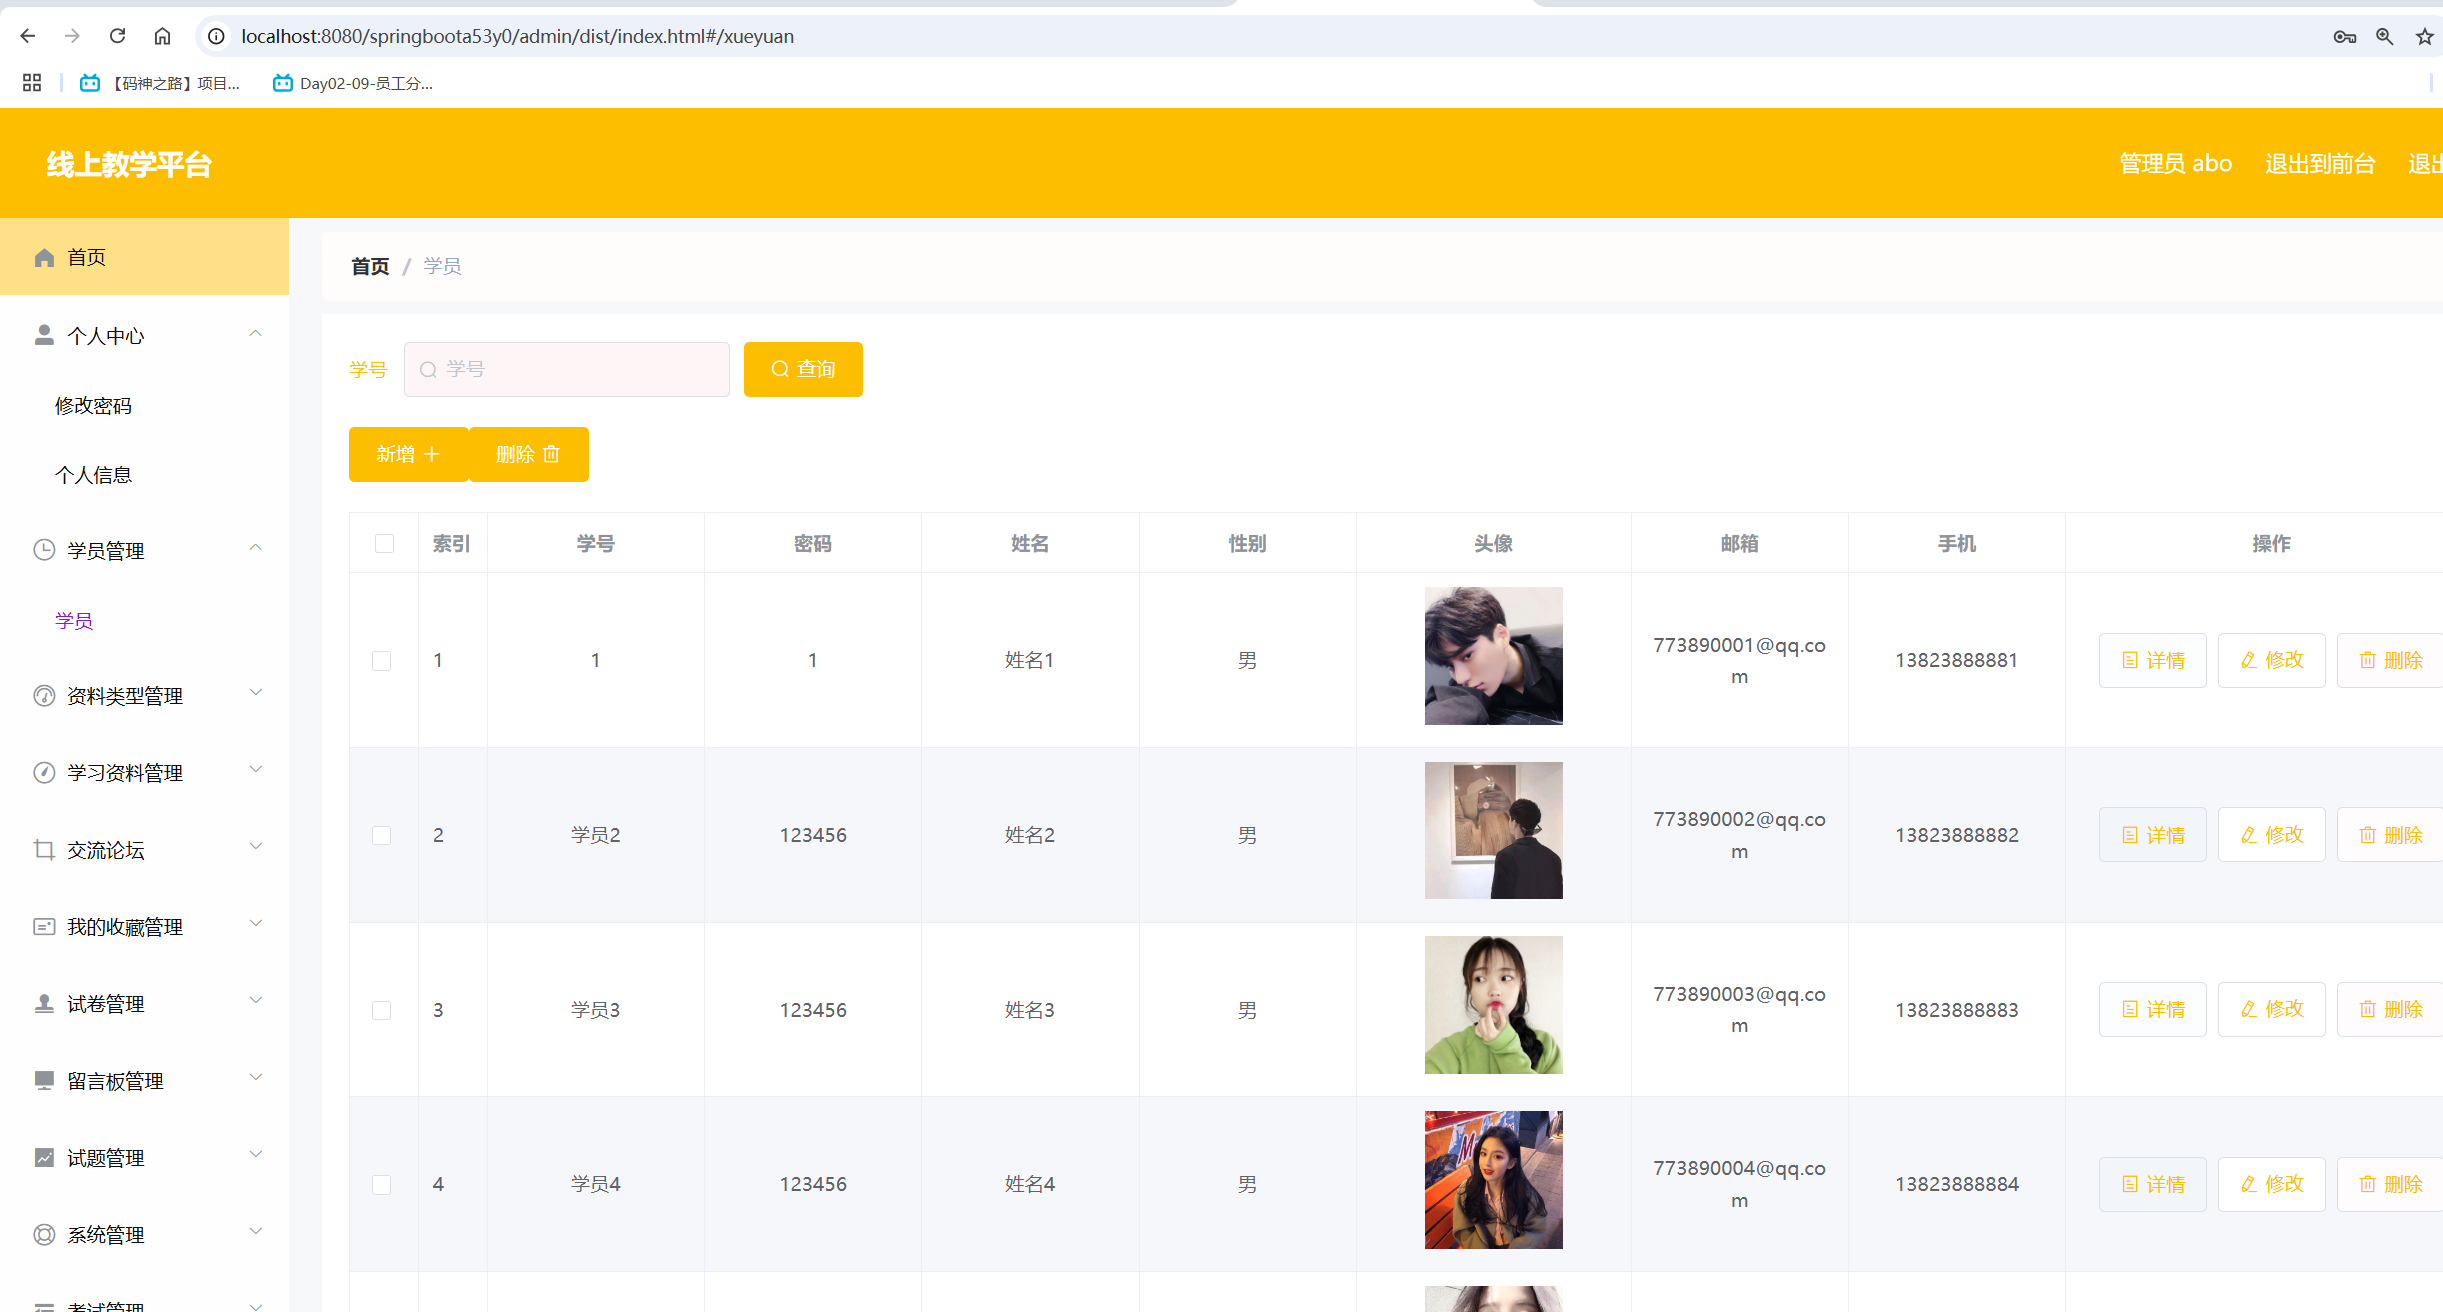
Task: Open avatar thumbnail of 姓名4
Action: coord(1494,1180)
